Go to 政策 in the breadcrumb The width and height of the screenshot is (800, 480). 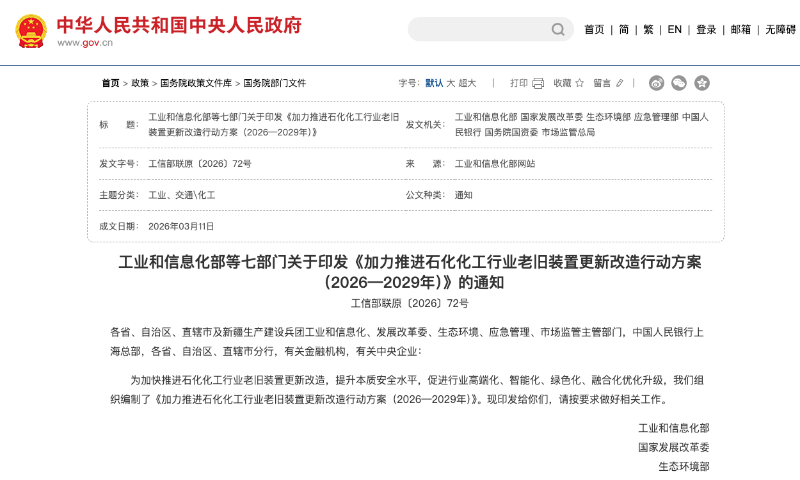pyautogui.click(x=140, y=83)
